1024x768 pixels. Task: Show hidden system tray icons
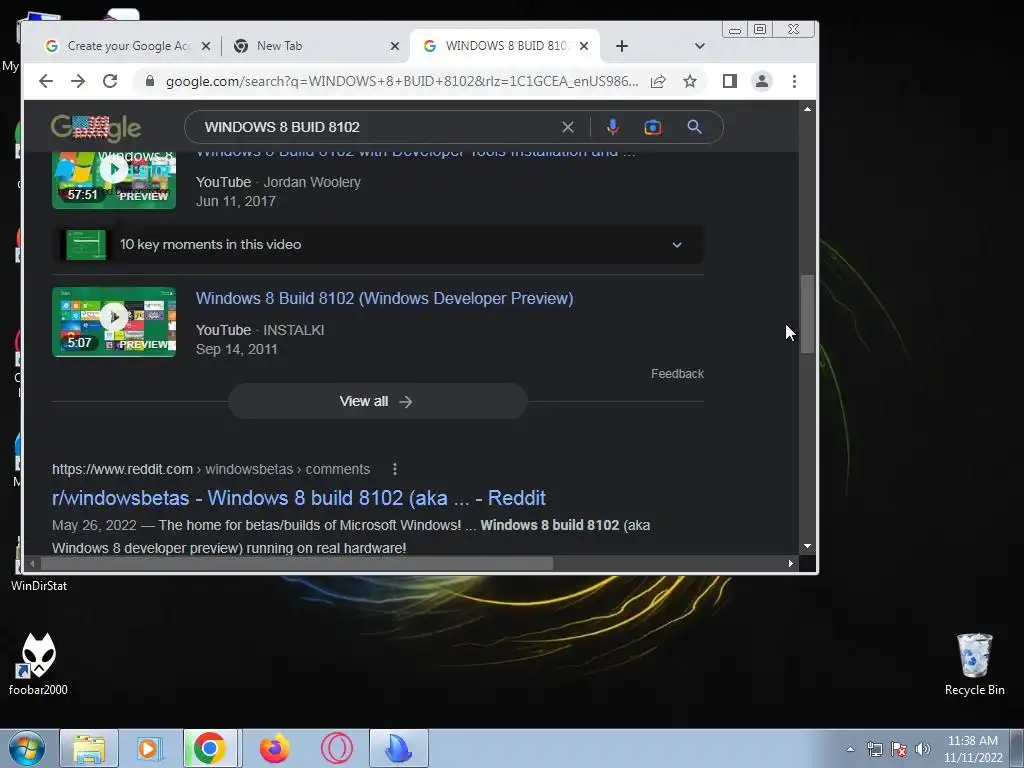(x=850, y=749)
